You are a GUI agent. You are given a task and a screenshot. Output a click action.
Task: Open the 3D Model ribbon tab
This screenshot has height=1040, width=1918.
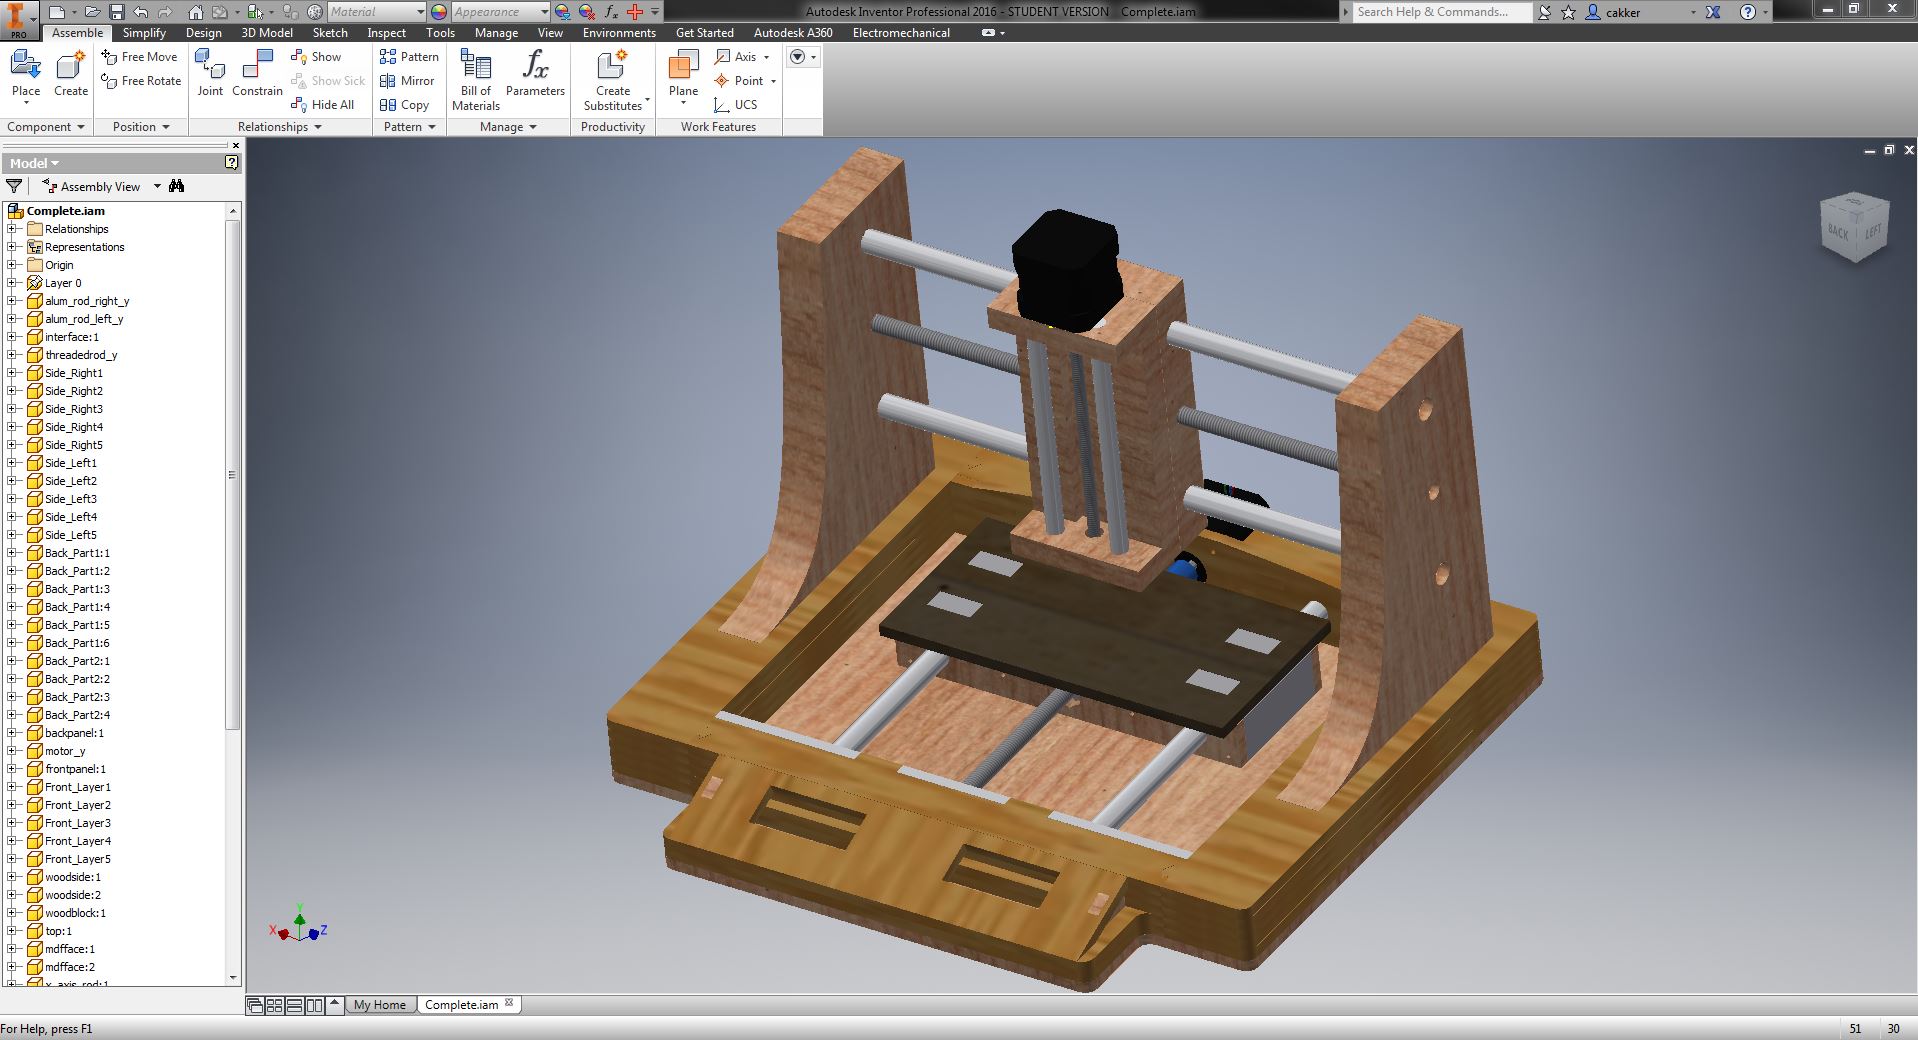tap(267, 33)
